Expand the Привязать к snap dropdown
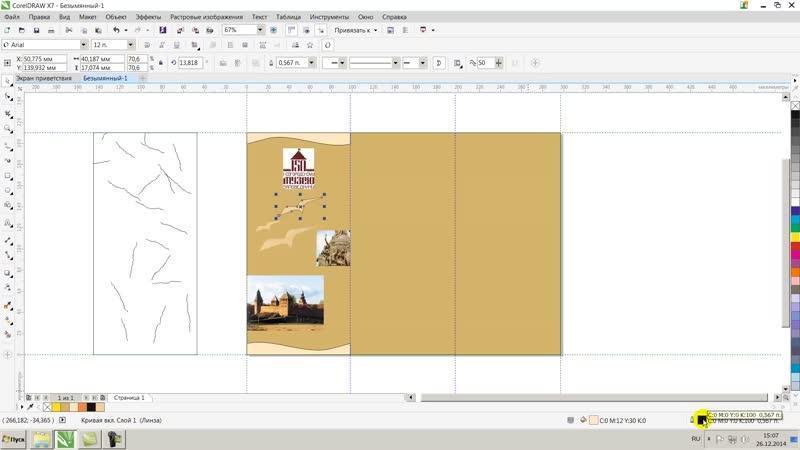 pos(373,30)
